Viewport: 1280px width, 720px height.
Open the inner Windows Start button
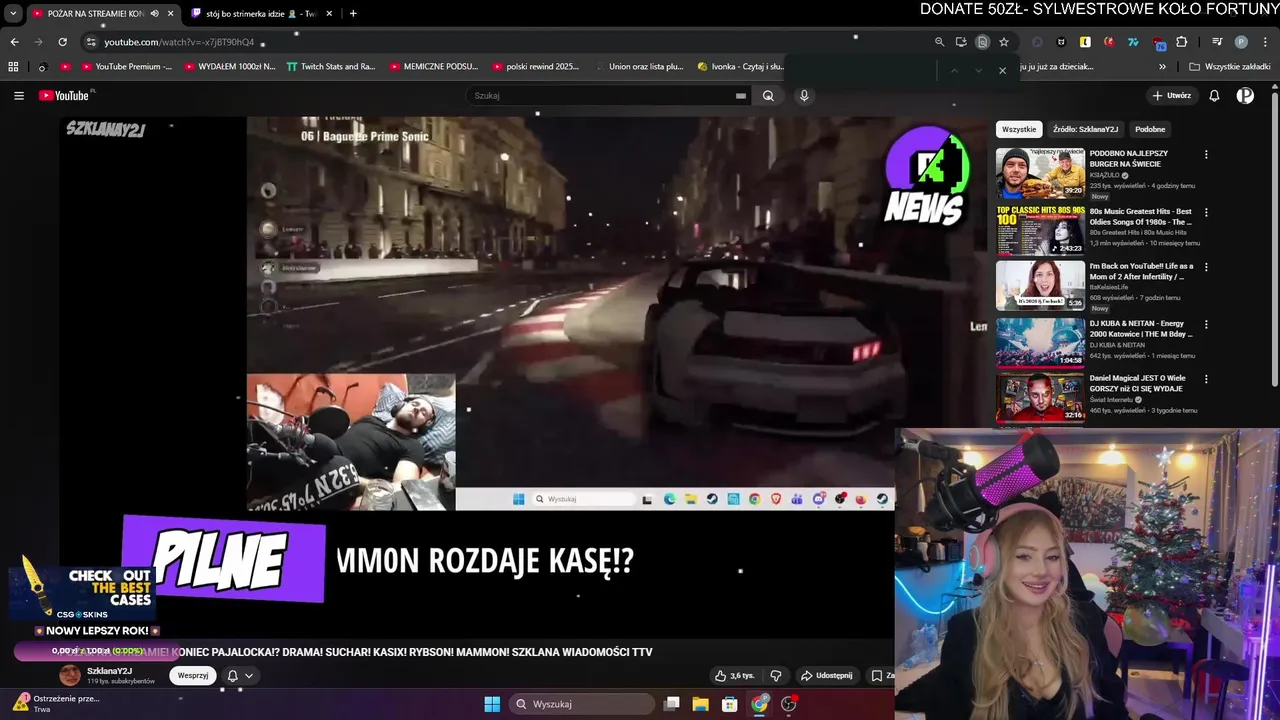(518, 499)
